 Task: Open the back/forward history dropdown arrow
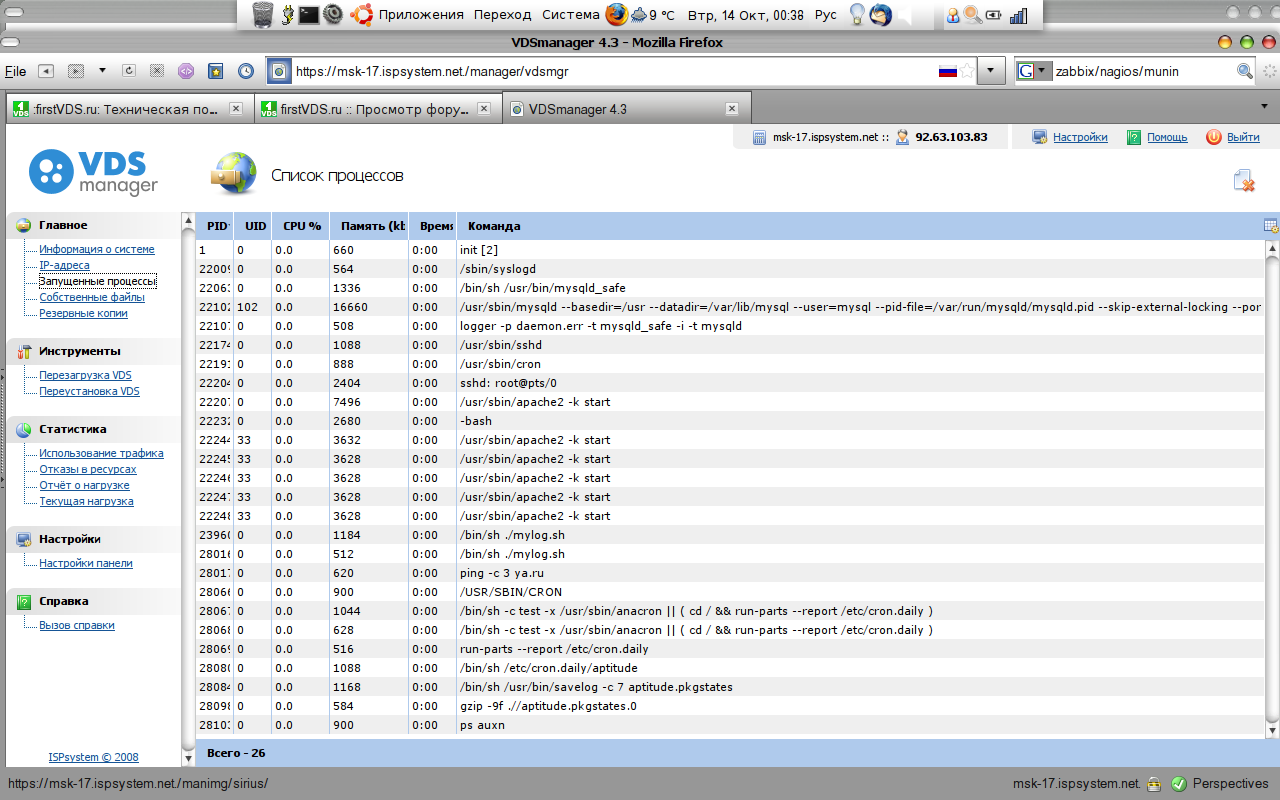tap(101, 71)
